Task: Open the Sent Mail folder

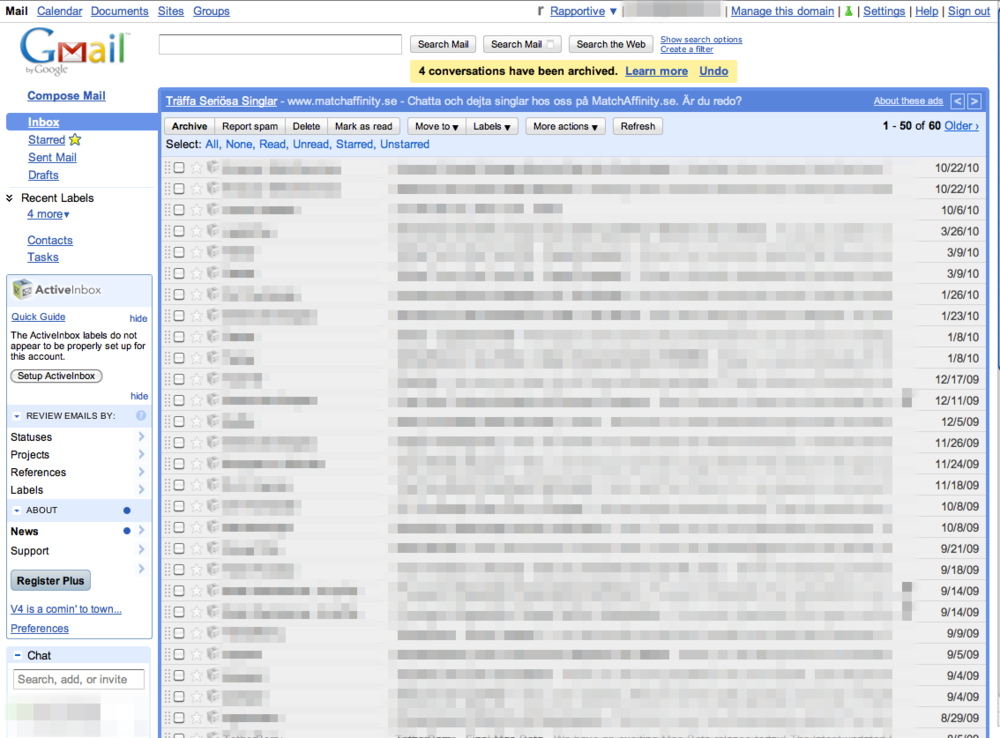Action: [x=52, y=157]
